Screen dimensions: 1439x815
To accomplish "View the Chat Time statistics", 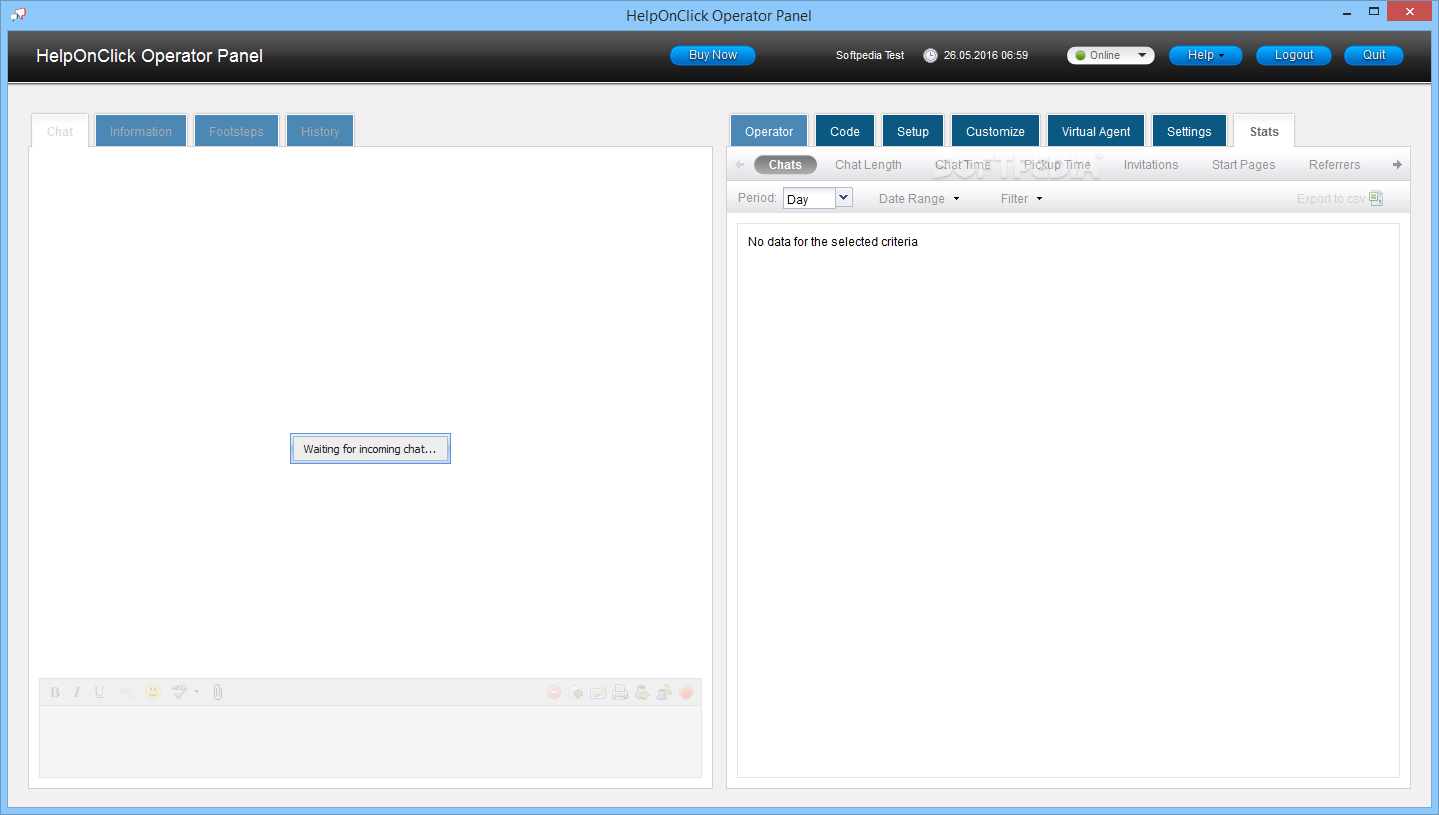I will pyautogui.click(x=963, y=165).
